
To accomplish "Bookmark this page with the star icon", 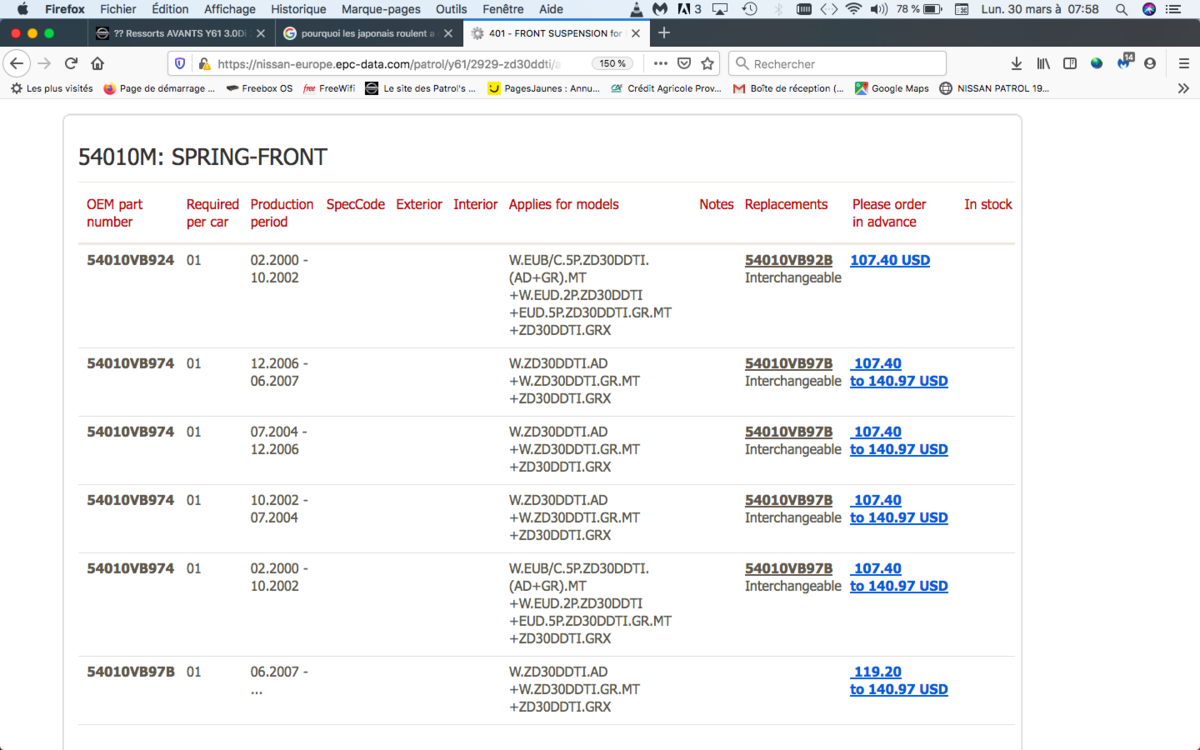I will (x=708, y=63).
